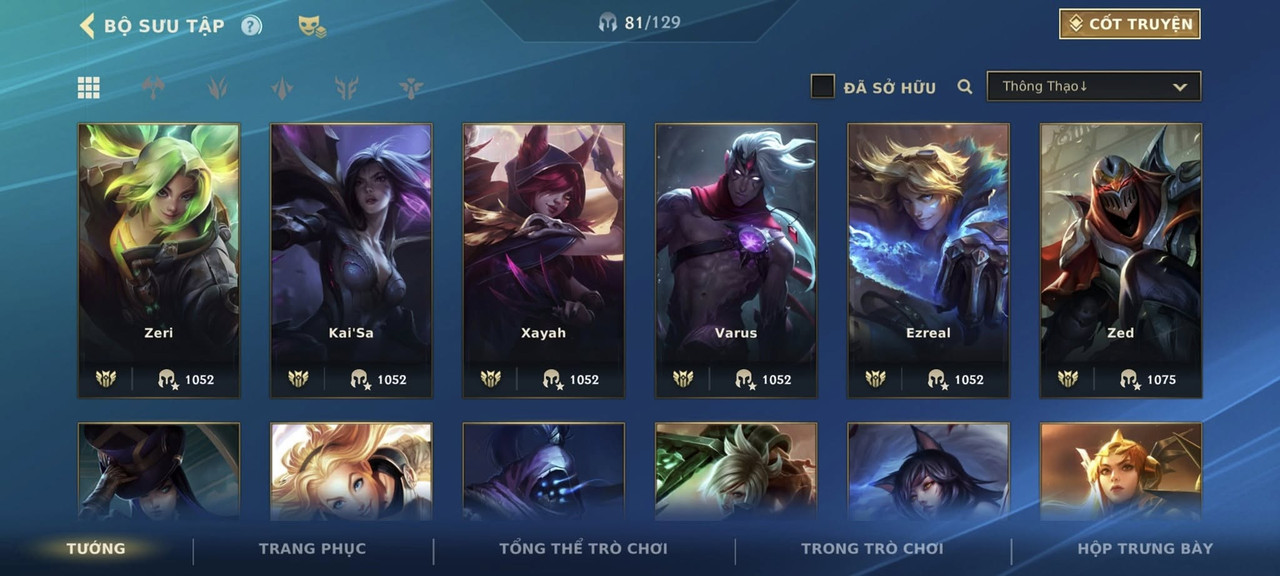
Task: Expand the sort list via the chevron arrow
Action: coord(1180,87)
